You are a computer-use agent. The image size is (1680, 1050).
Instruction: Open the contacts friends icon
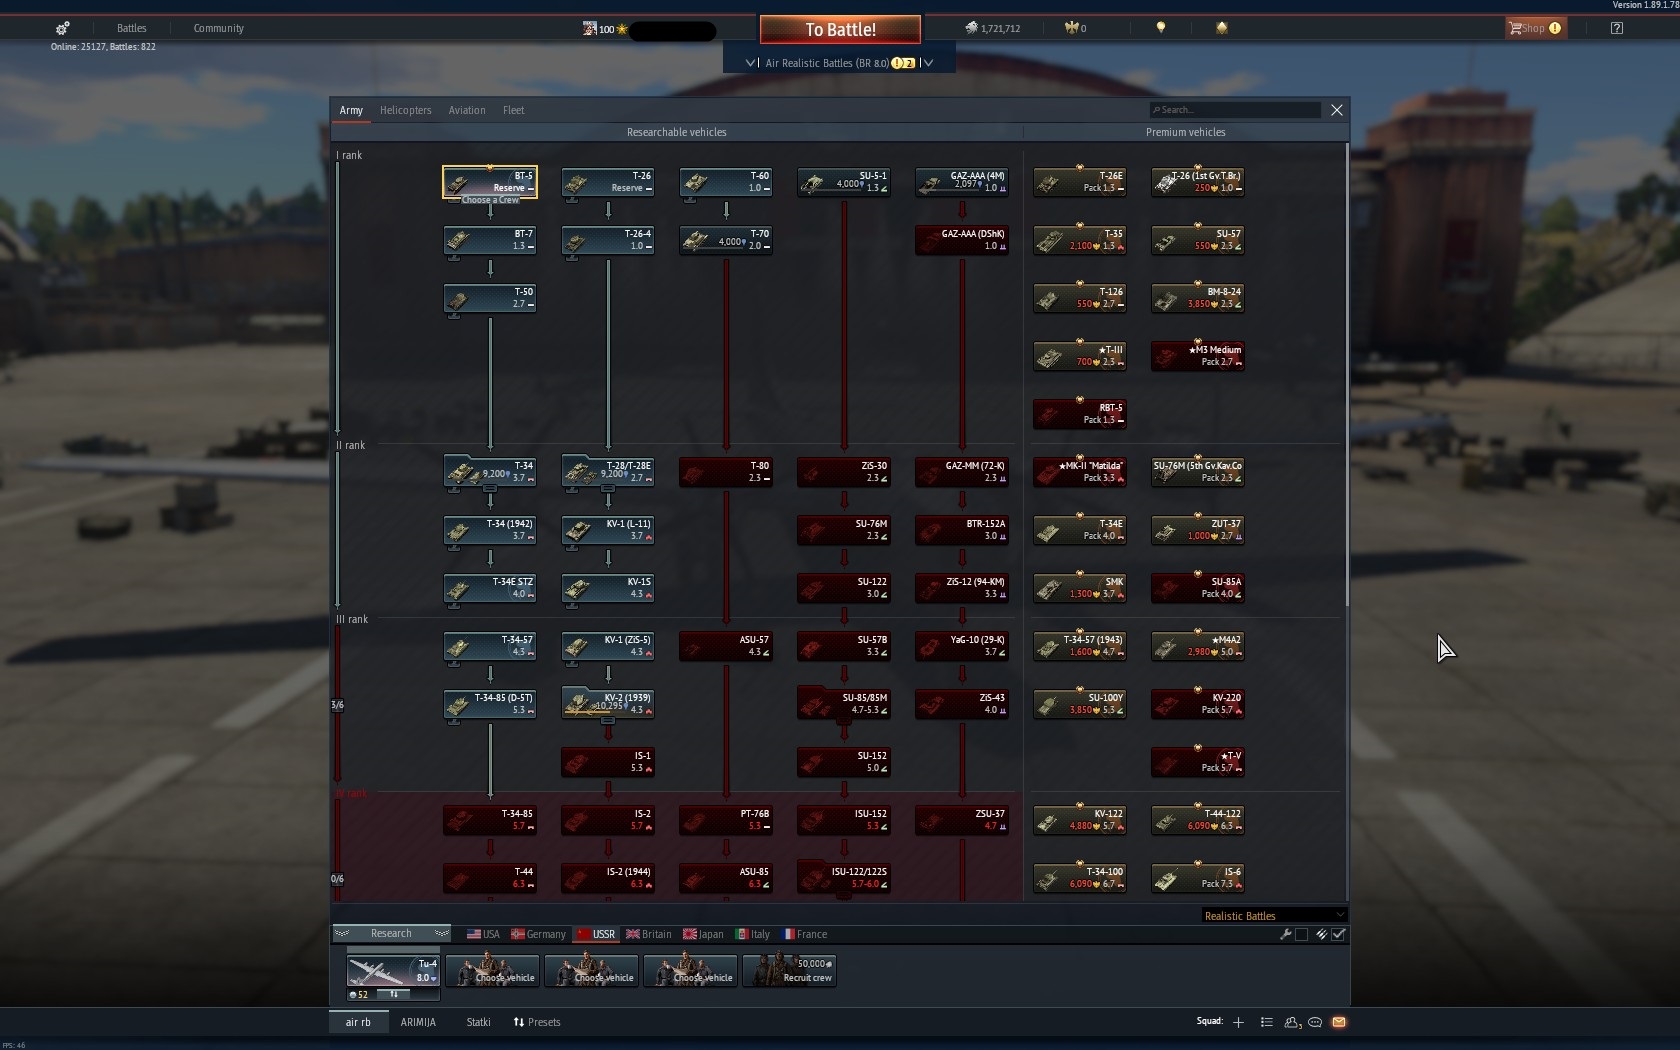click(x=1291, y=1022)
